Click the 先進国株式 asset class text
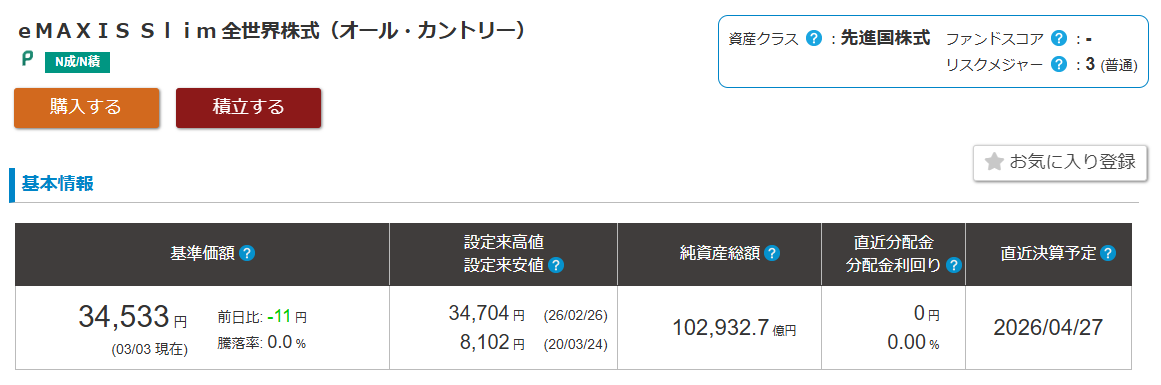Viewport: 1161px width, 385px height. (885, 38)
